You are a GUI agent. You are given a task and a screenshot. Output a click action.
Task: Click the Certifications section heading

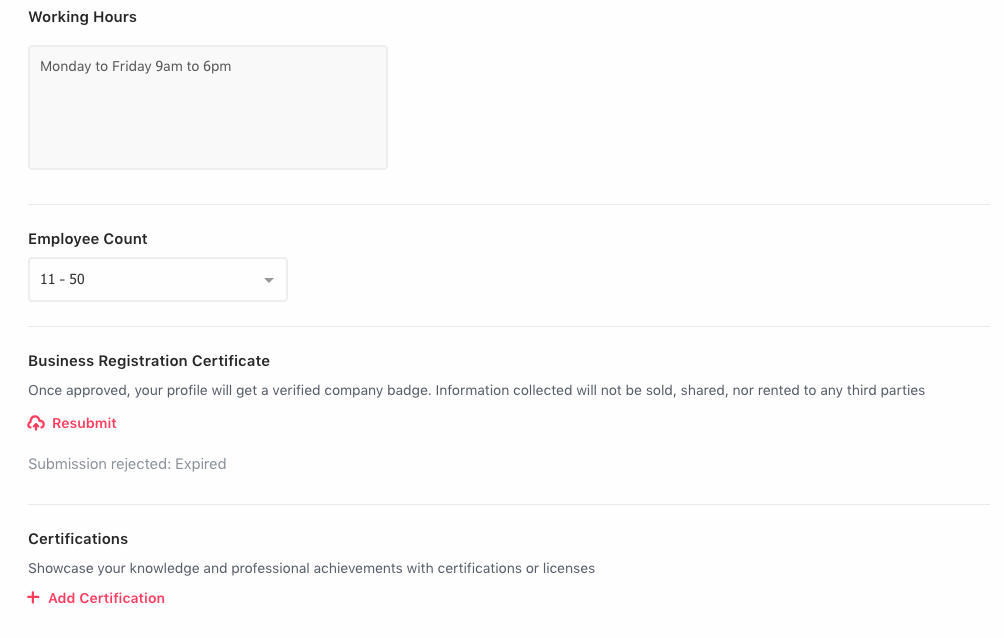tap(78, 539)
